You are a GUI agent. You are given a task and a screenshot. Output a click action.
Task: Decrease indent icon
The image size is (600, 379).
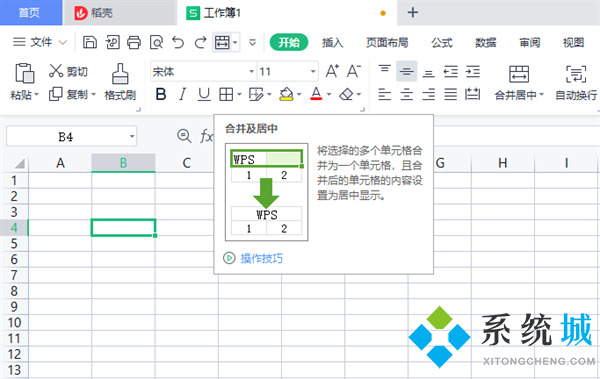click(x=451, y=72)
